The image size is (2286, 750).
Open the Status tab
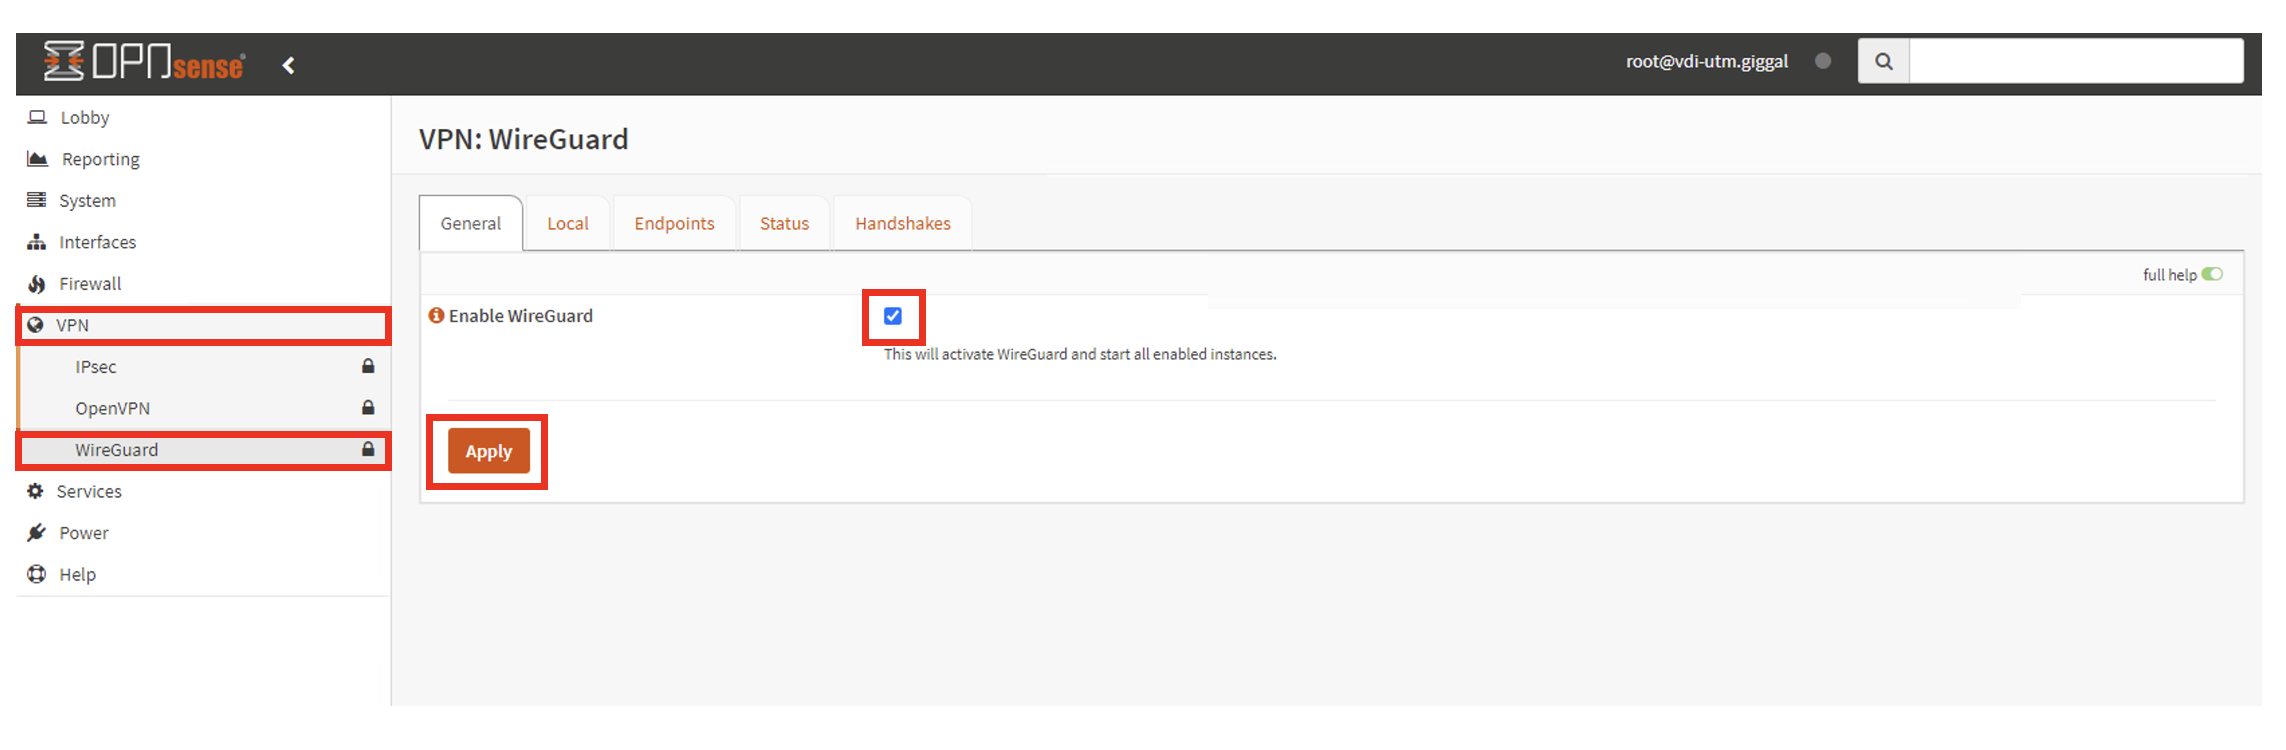(785, 223)
